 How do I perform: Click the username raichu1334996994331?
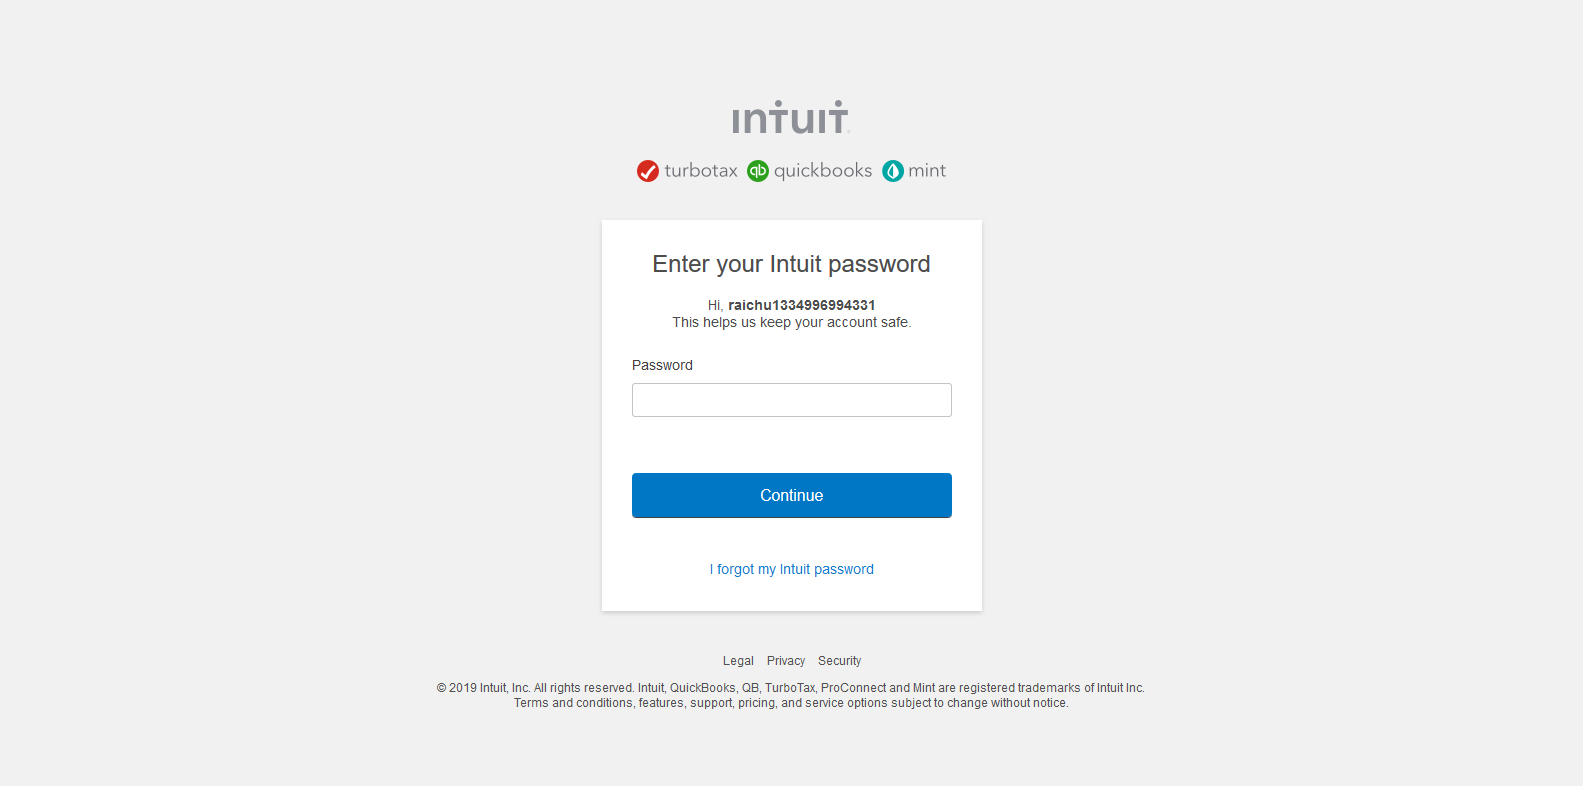click(x=802, y=305)
